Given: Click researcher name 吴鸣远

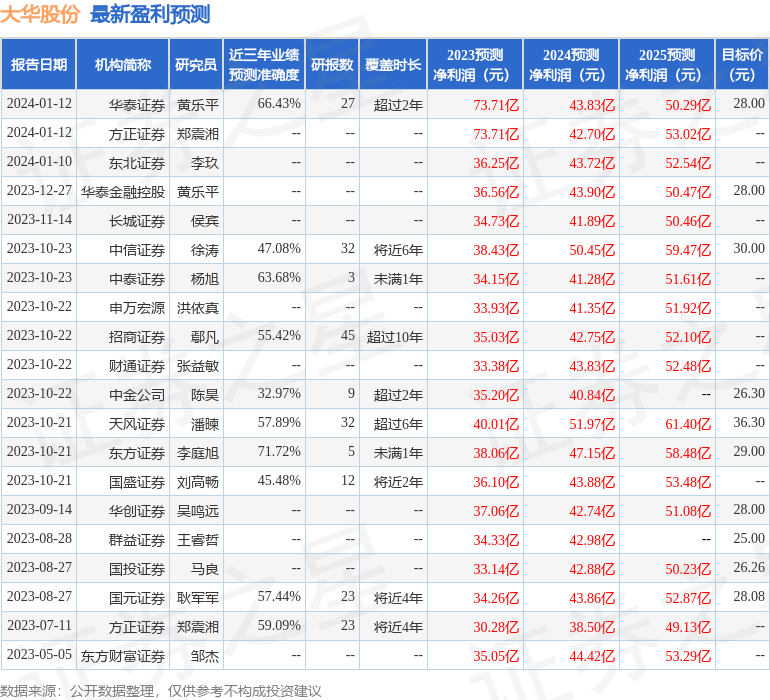Looking at the screenshot, I should 198,510.
